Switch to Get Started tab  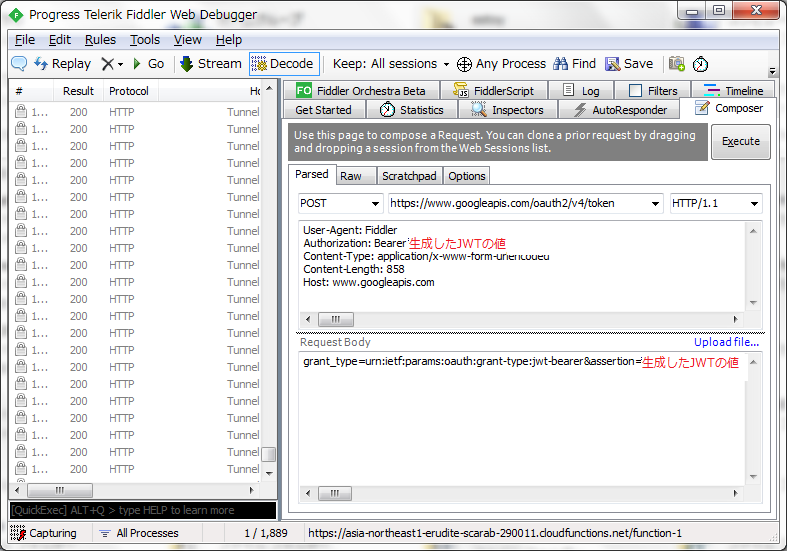point(323,110)
